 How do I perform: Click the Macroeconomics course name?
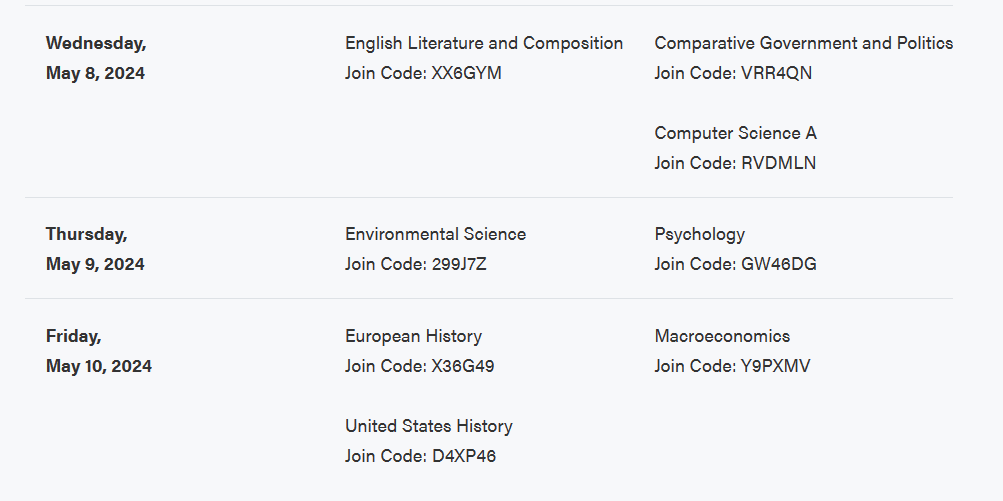tap(722, 336)
